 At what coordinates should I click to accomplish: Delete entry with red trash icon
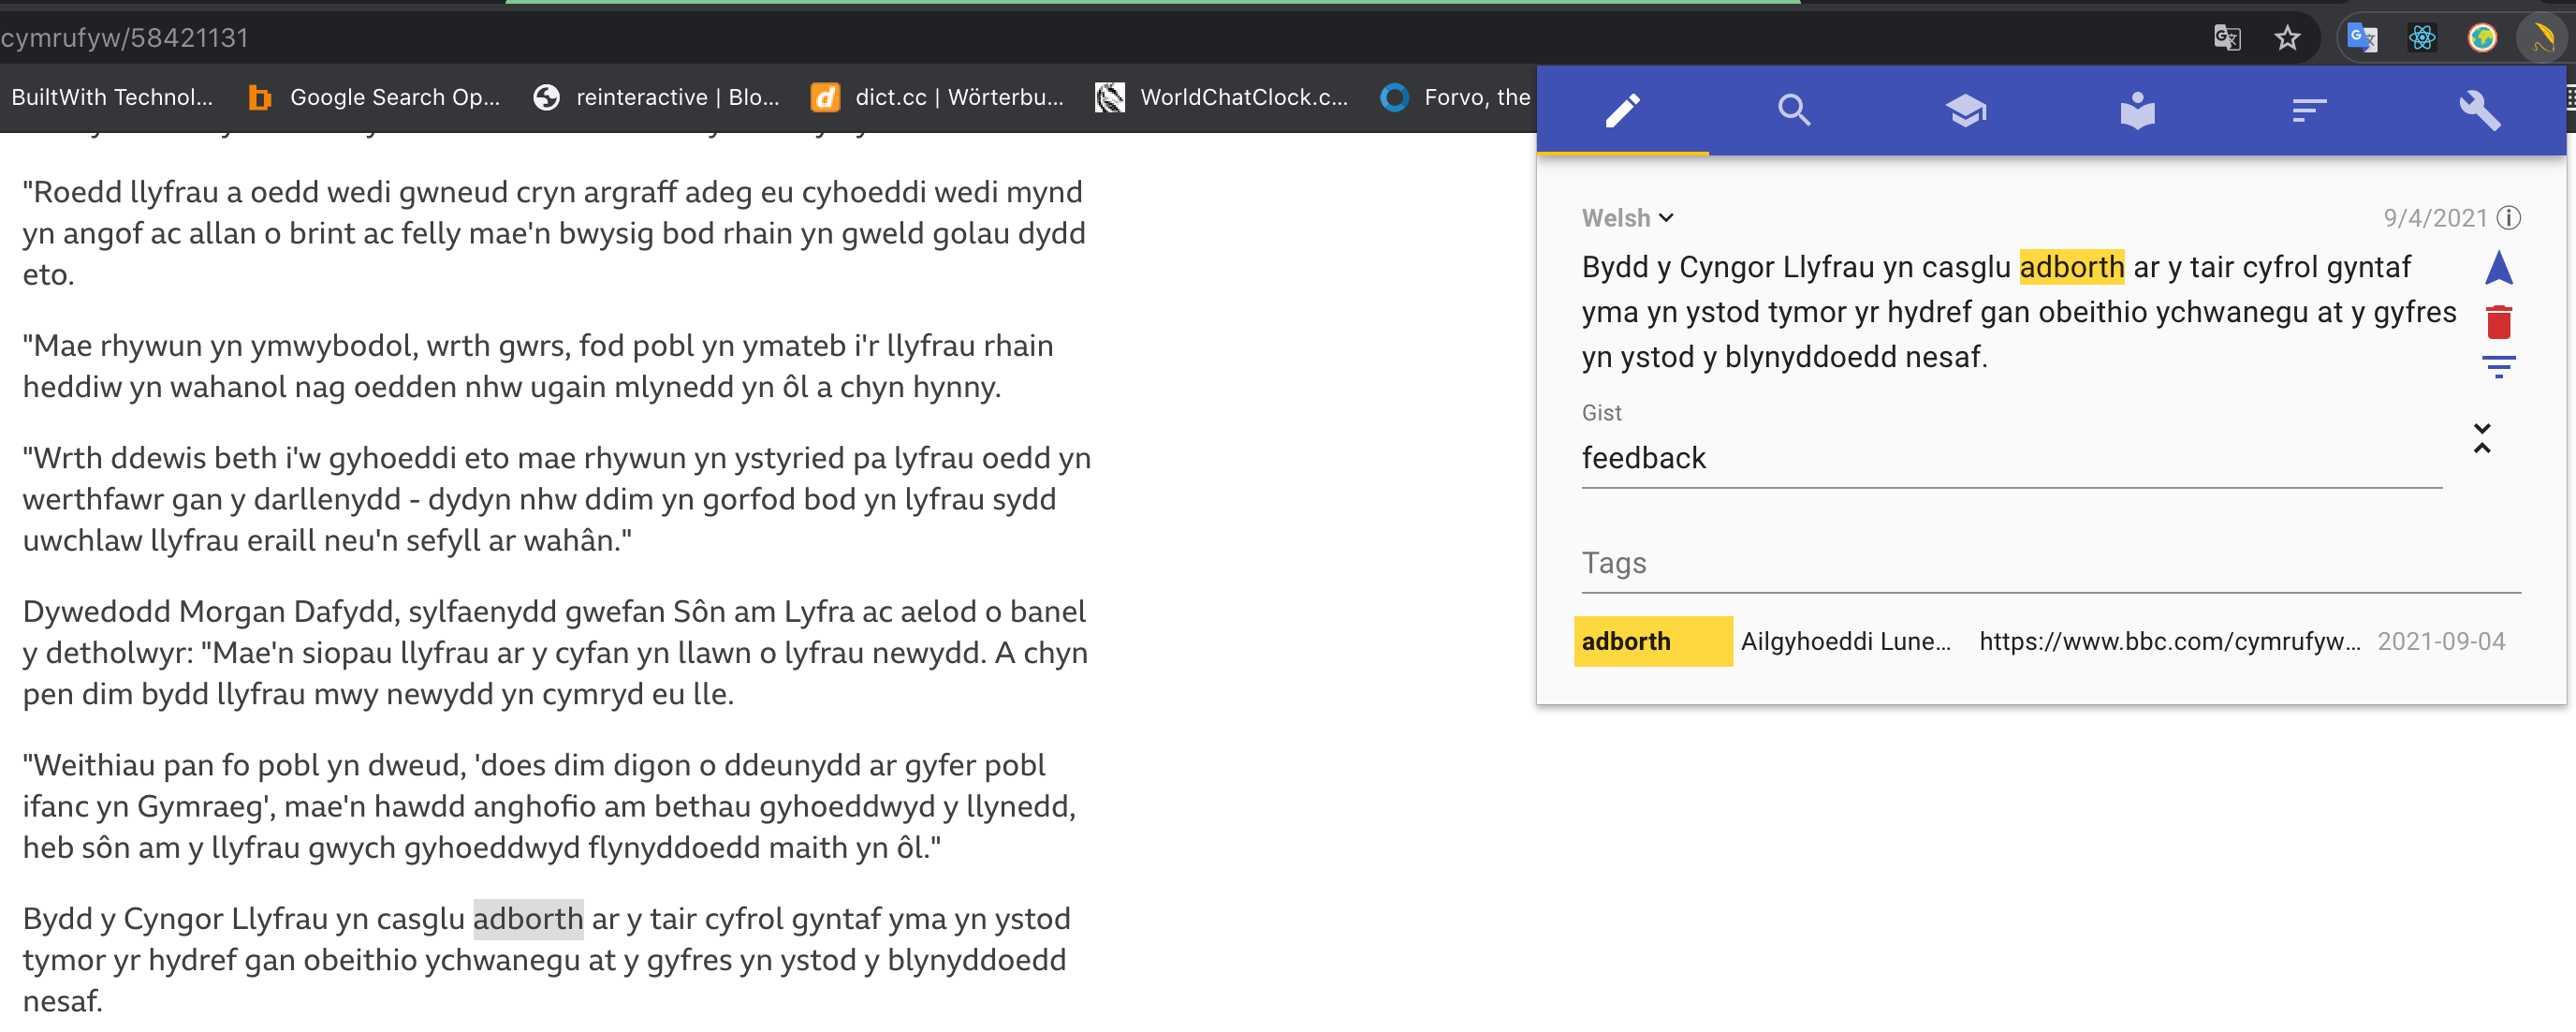click(x=2498, y=322)
